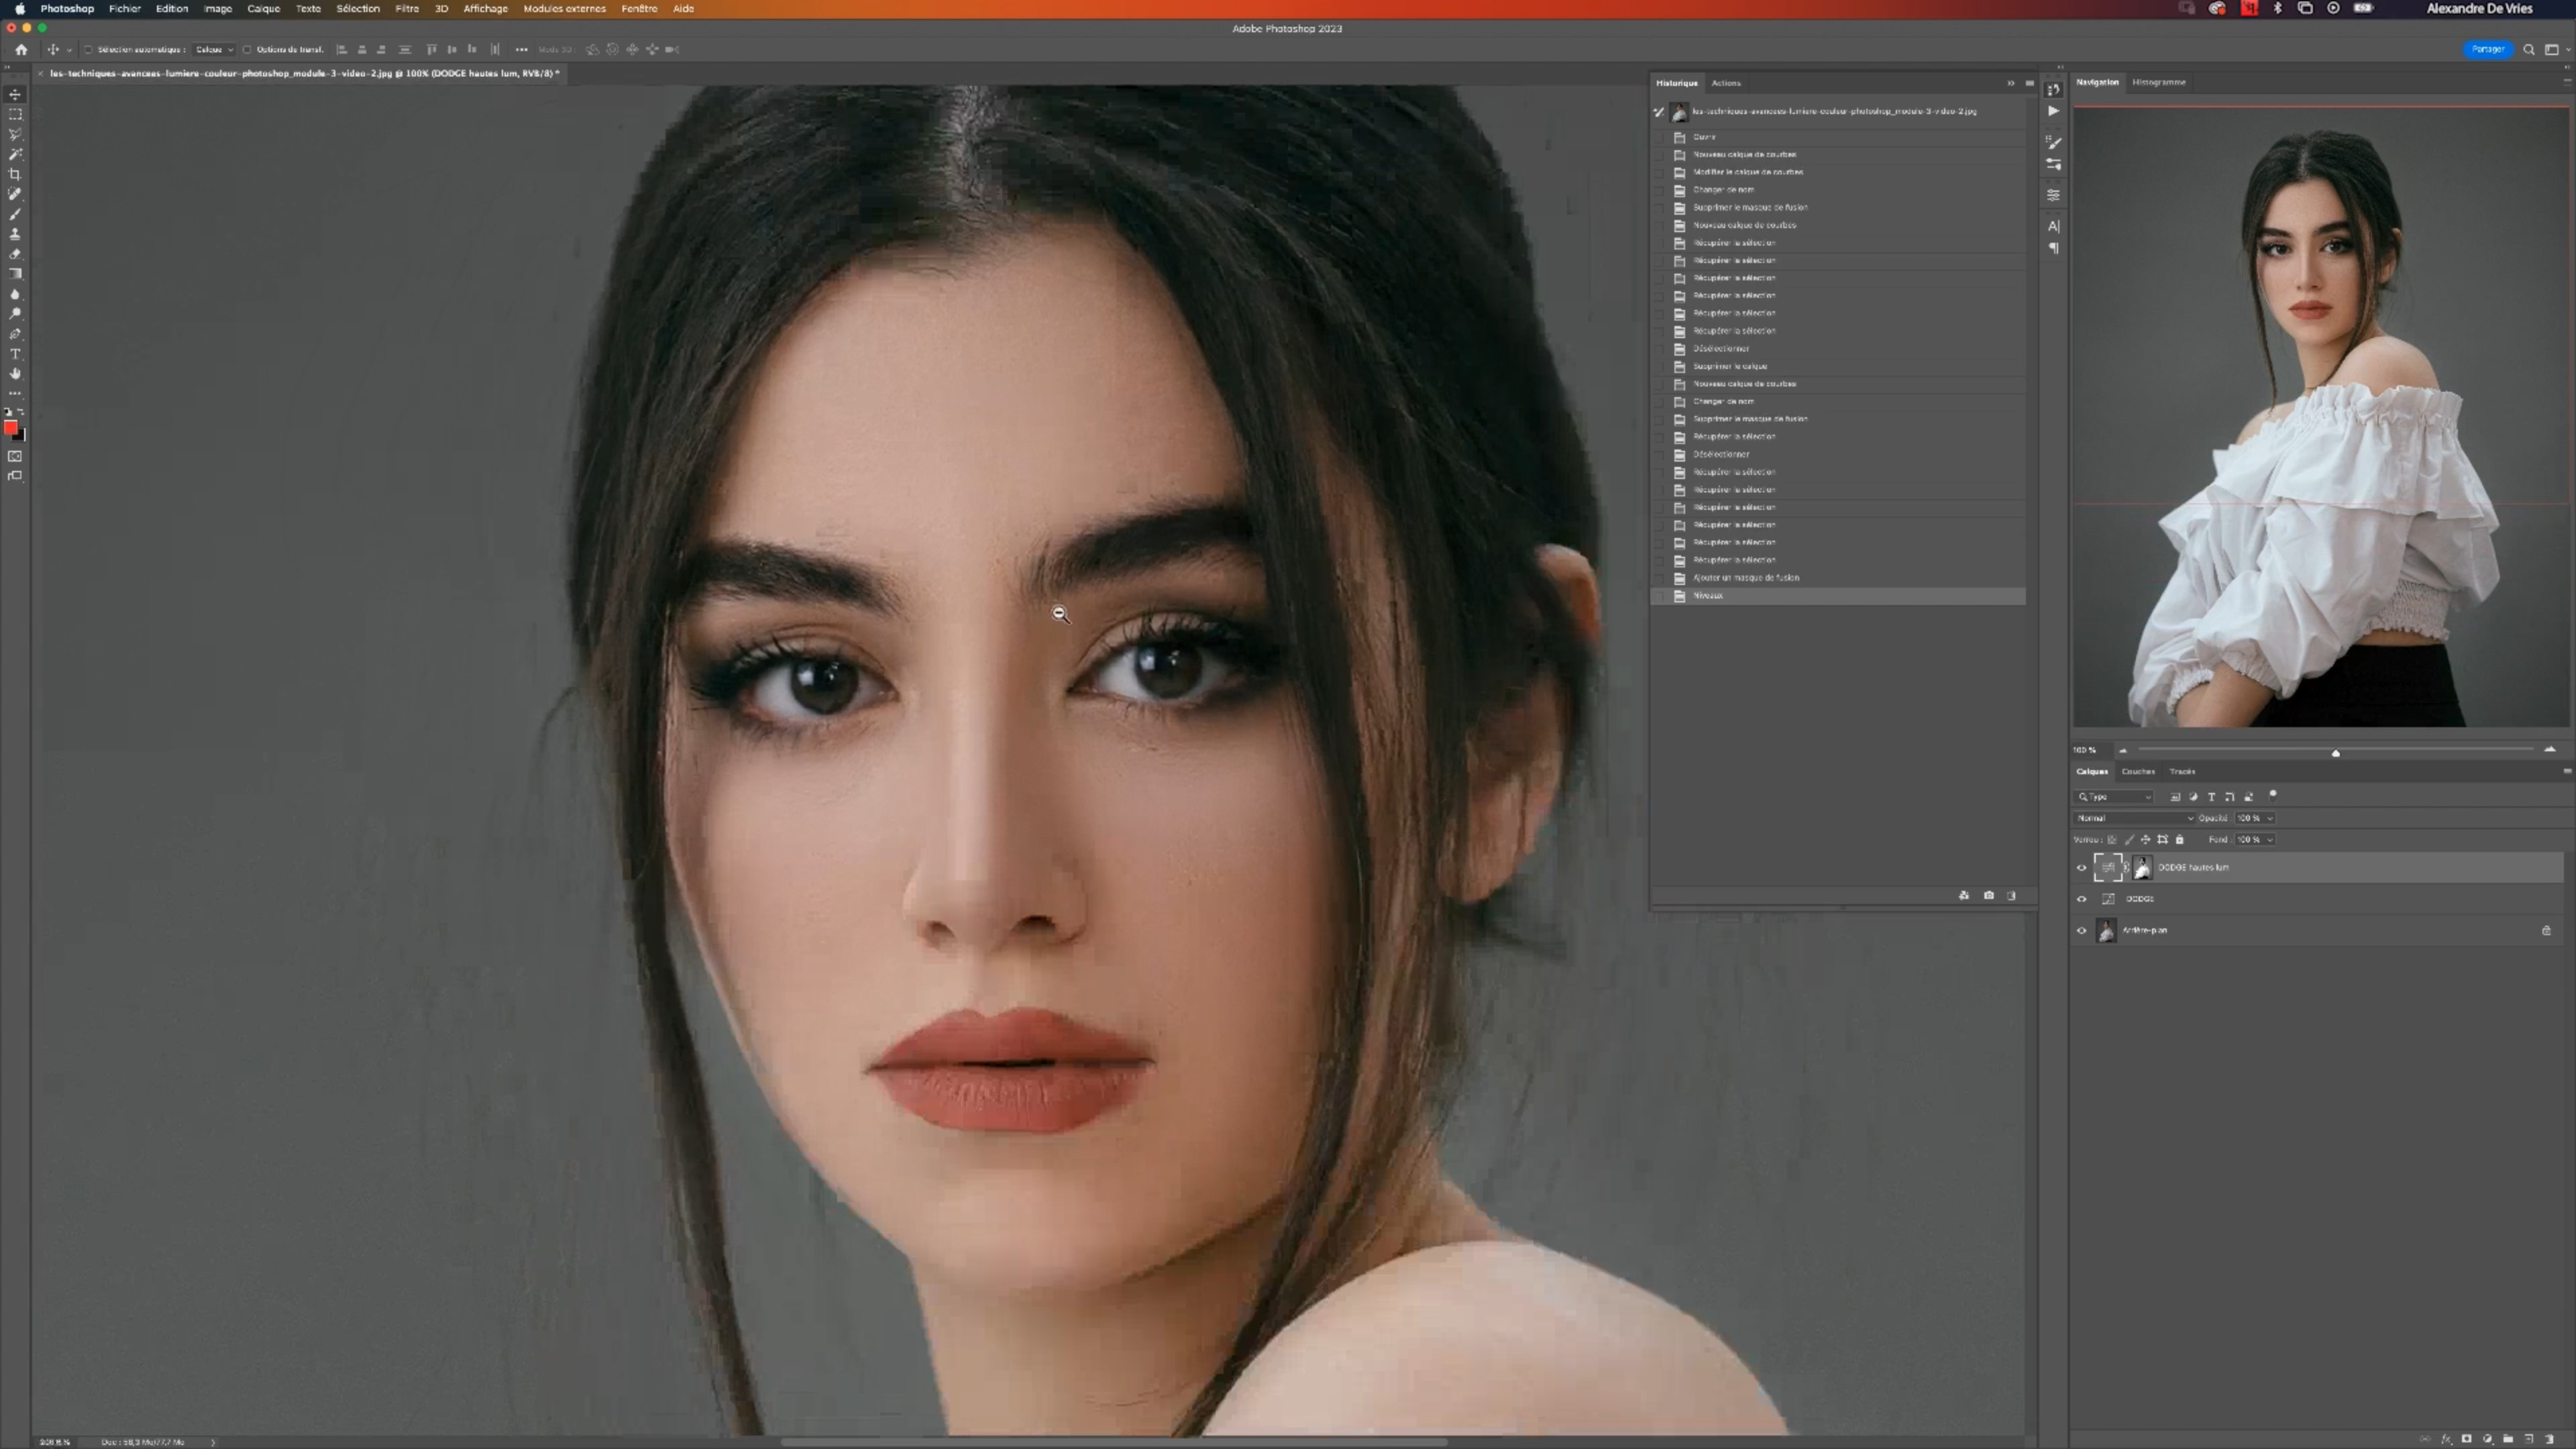Toggle visibility of the Arrière-plan layer
This screenshot has width=2576, height=1449.
(2082, 931)
